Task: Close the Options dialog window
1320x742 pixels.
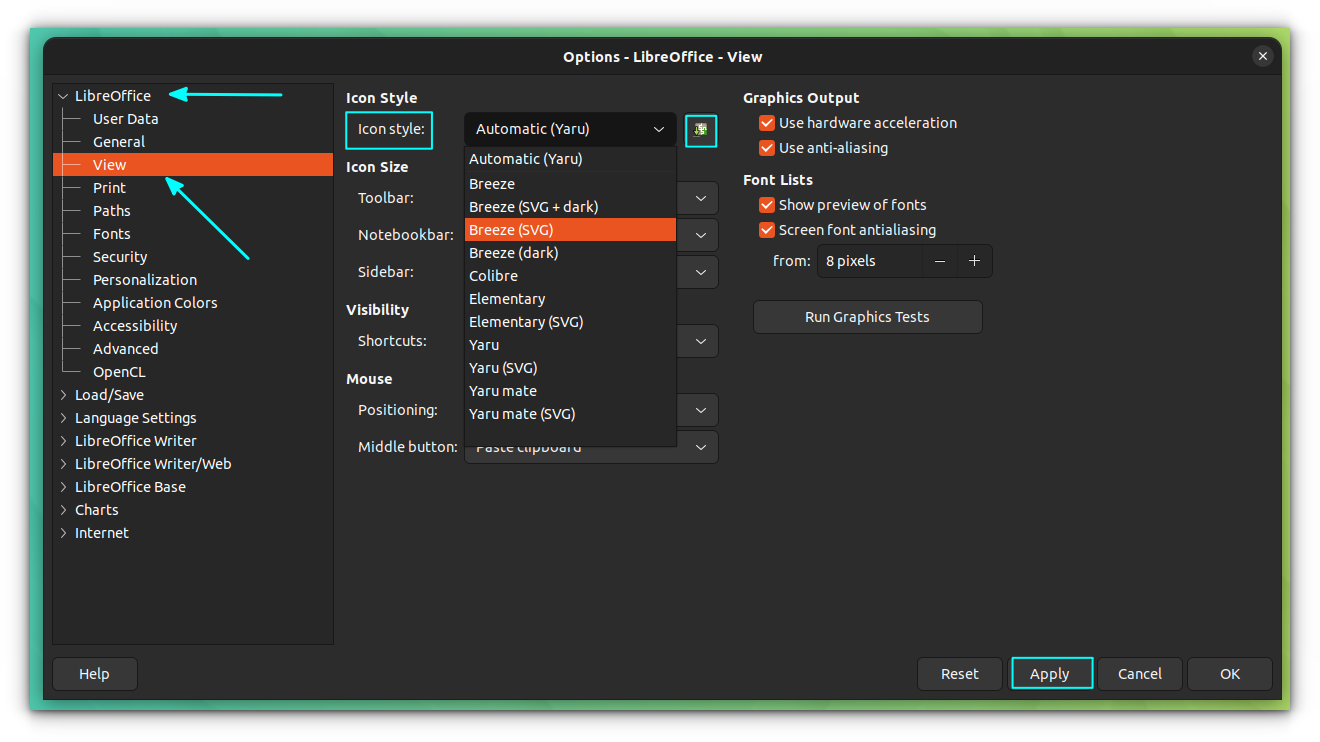Action: [x=1263, y=57]
